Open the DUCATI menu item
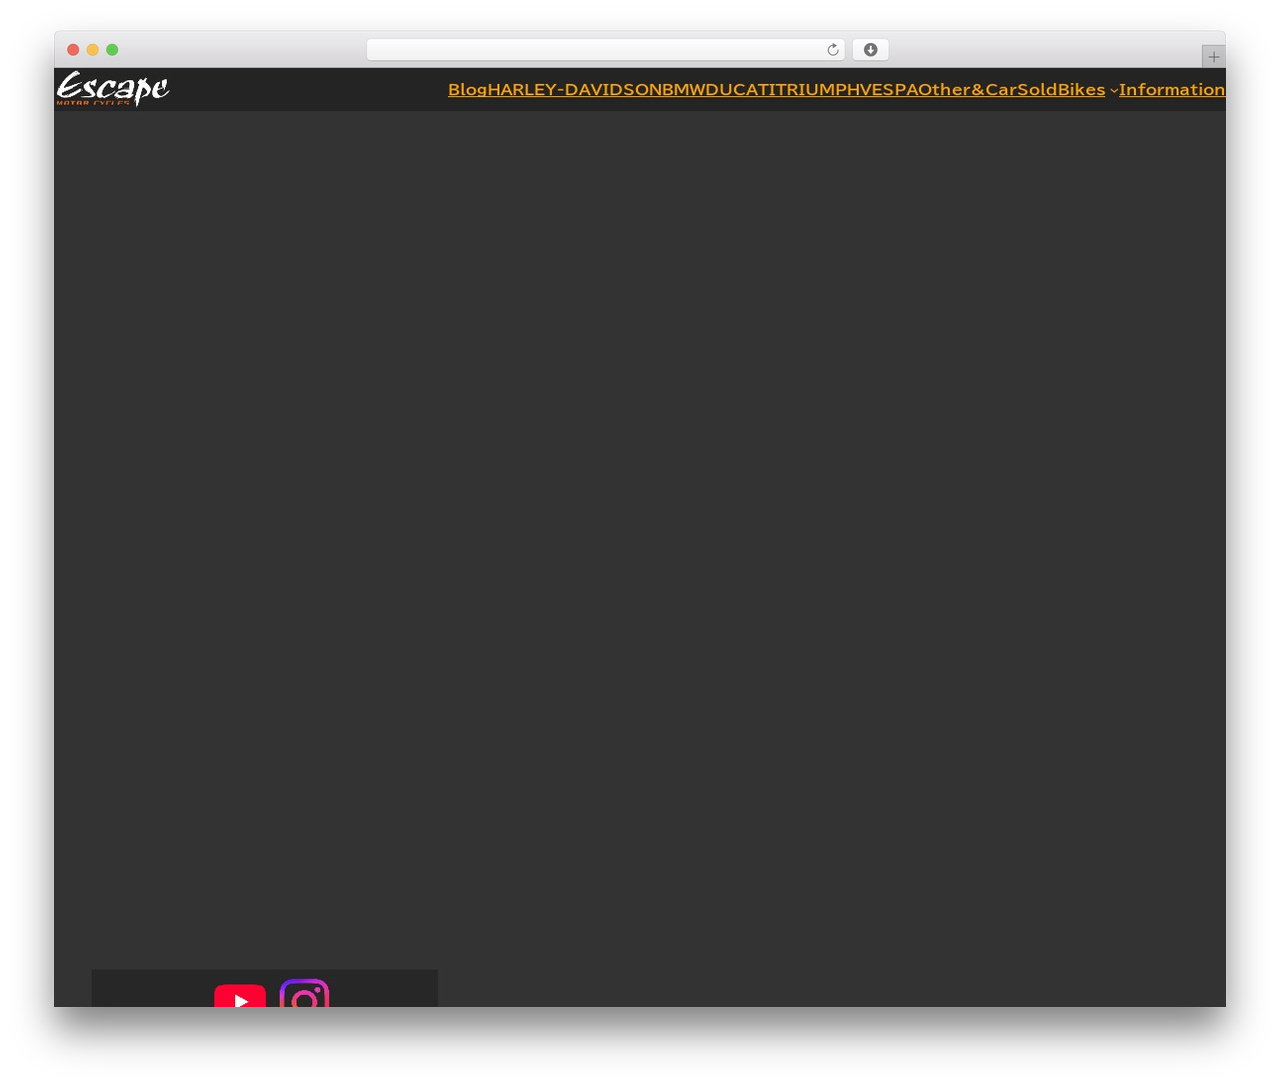The image size is (1280, 1084). [x=741, y=90]
